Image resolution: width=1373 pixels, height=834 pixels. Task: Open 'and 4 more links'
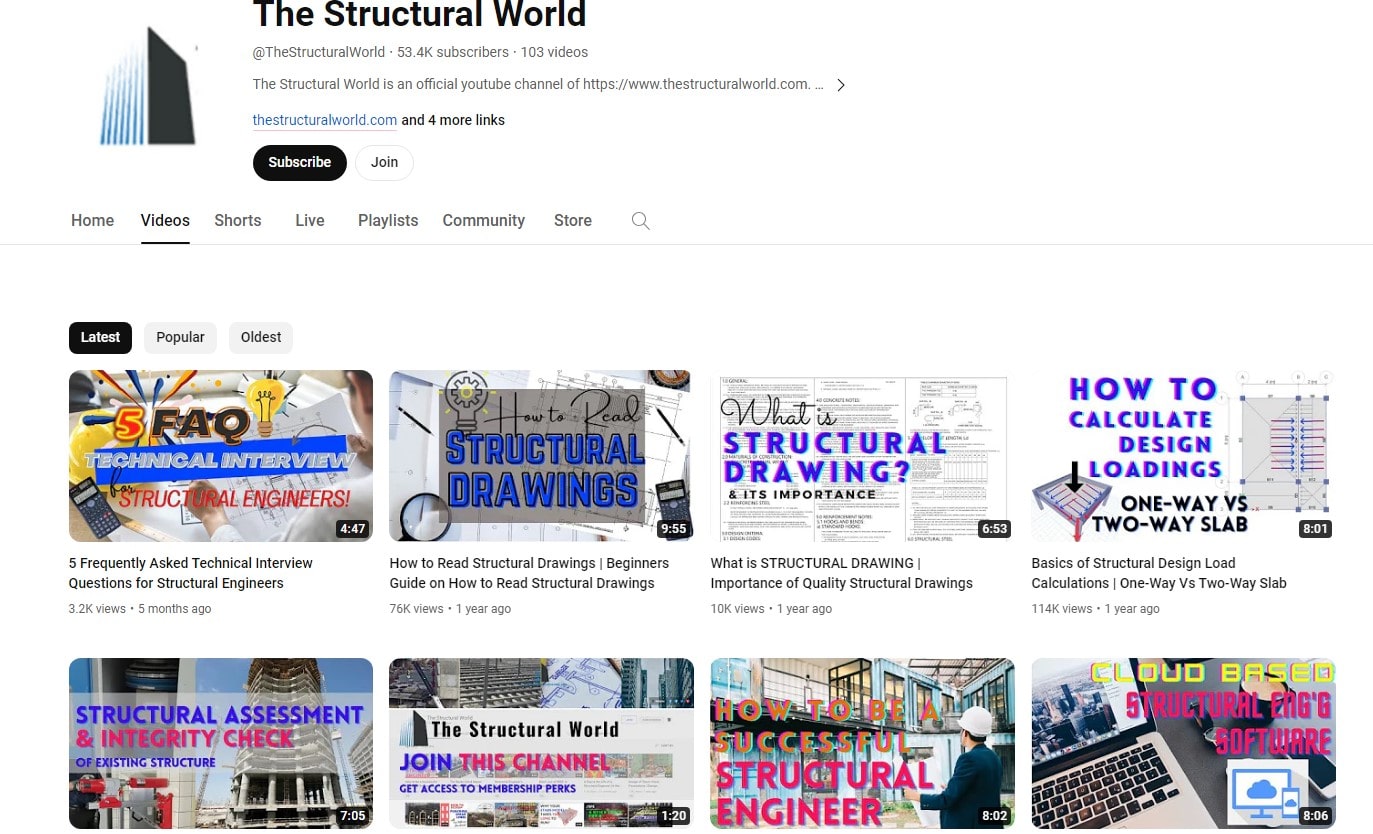coord(453,120)
